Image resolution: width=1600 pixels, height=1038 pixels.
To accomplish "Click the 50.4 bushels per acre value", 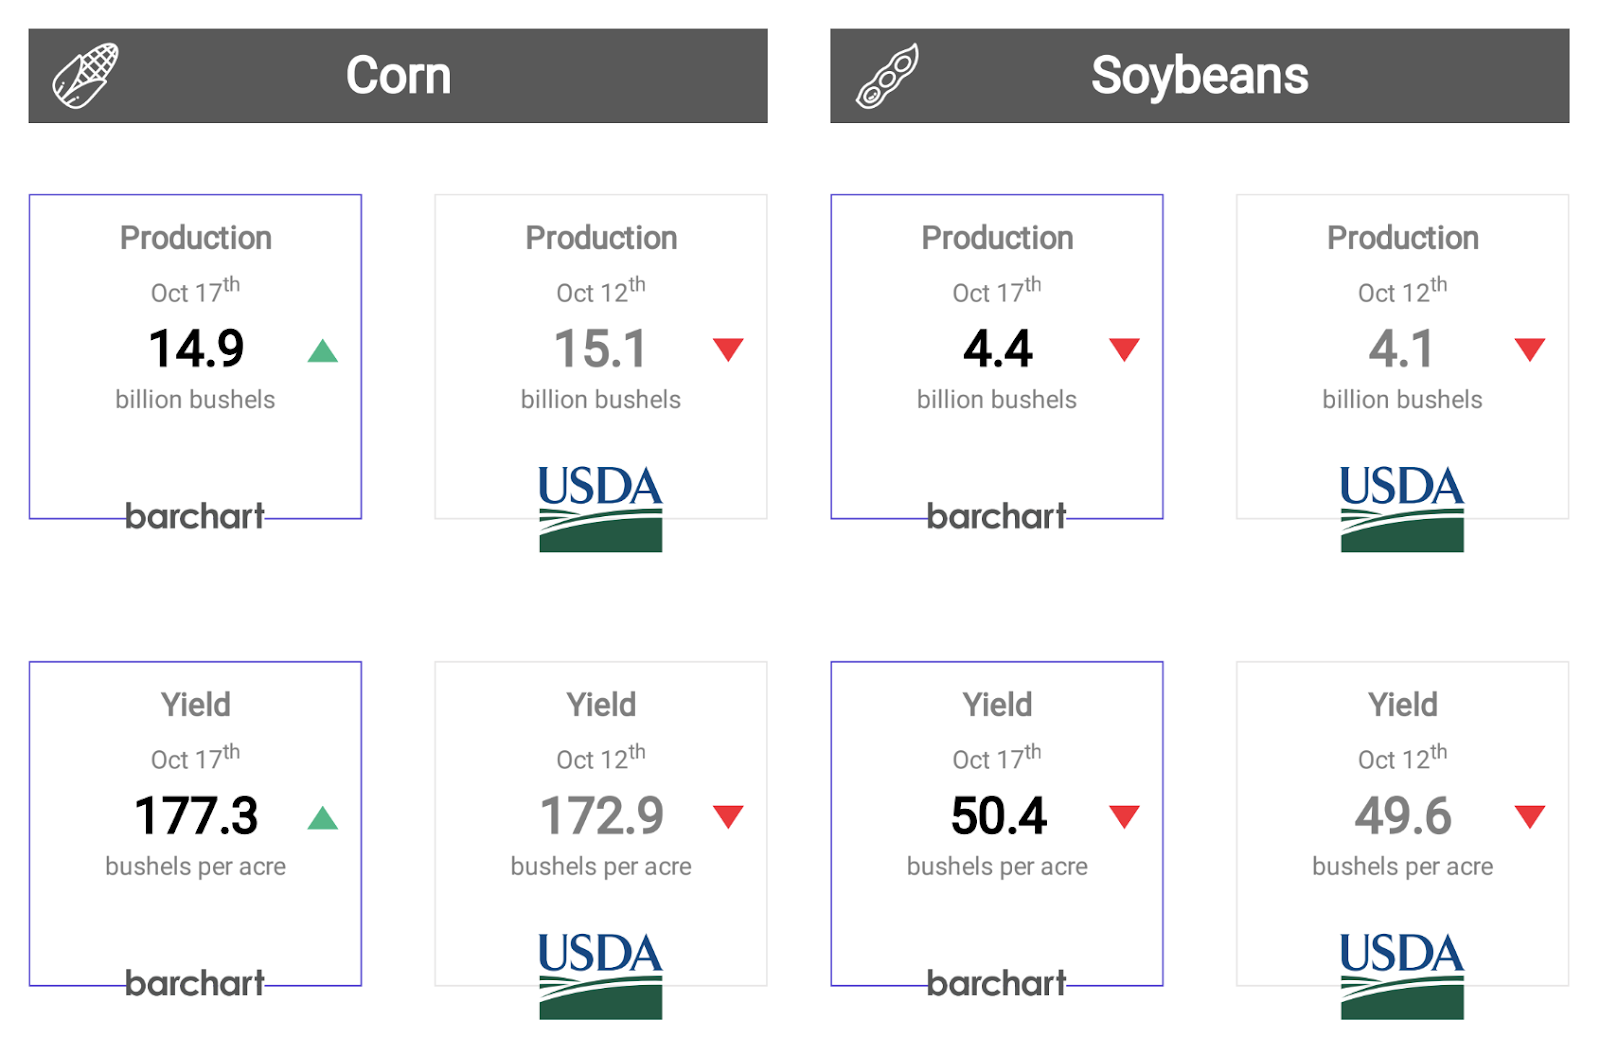I will coord(998,816).
